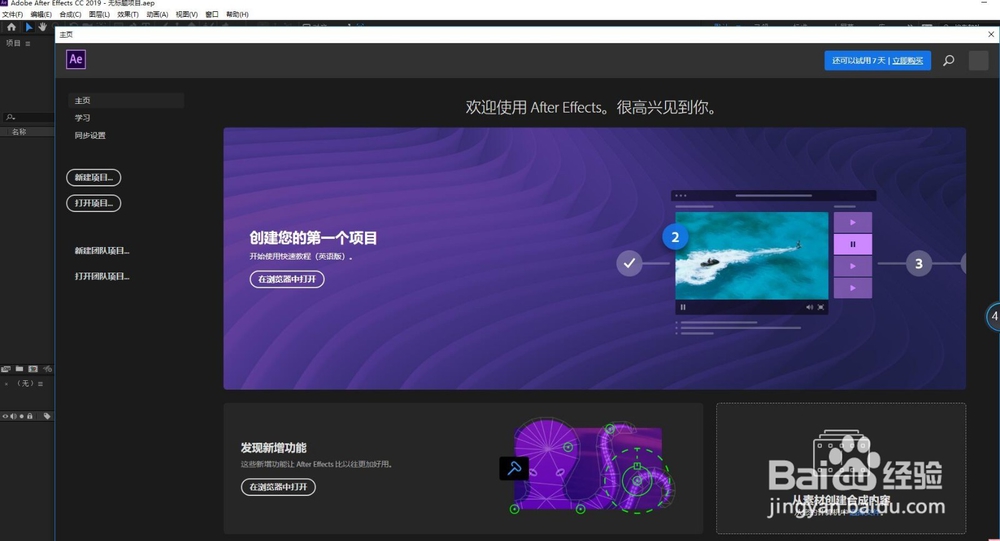This screenshot has width=1000, height=541.
Task: Open the 窗口 menu
Action: (x=212, y=14)
